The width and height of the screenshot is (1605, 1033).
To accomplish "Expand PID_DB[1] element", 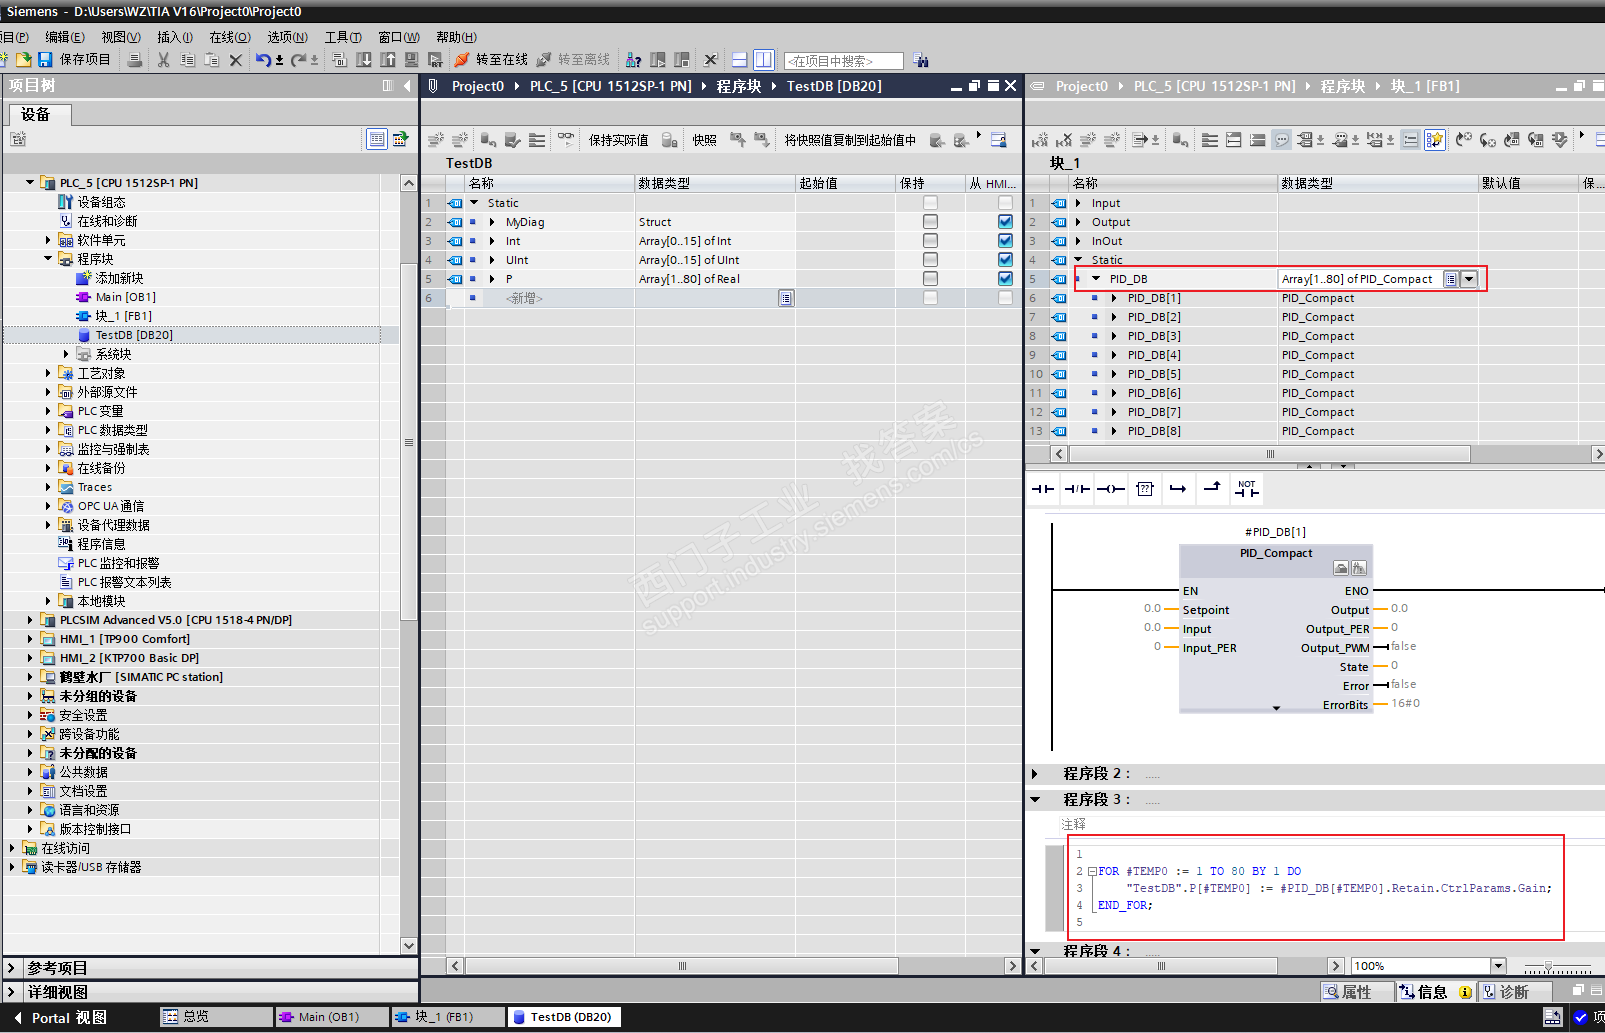I will (x=1114, y=298).
